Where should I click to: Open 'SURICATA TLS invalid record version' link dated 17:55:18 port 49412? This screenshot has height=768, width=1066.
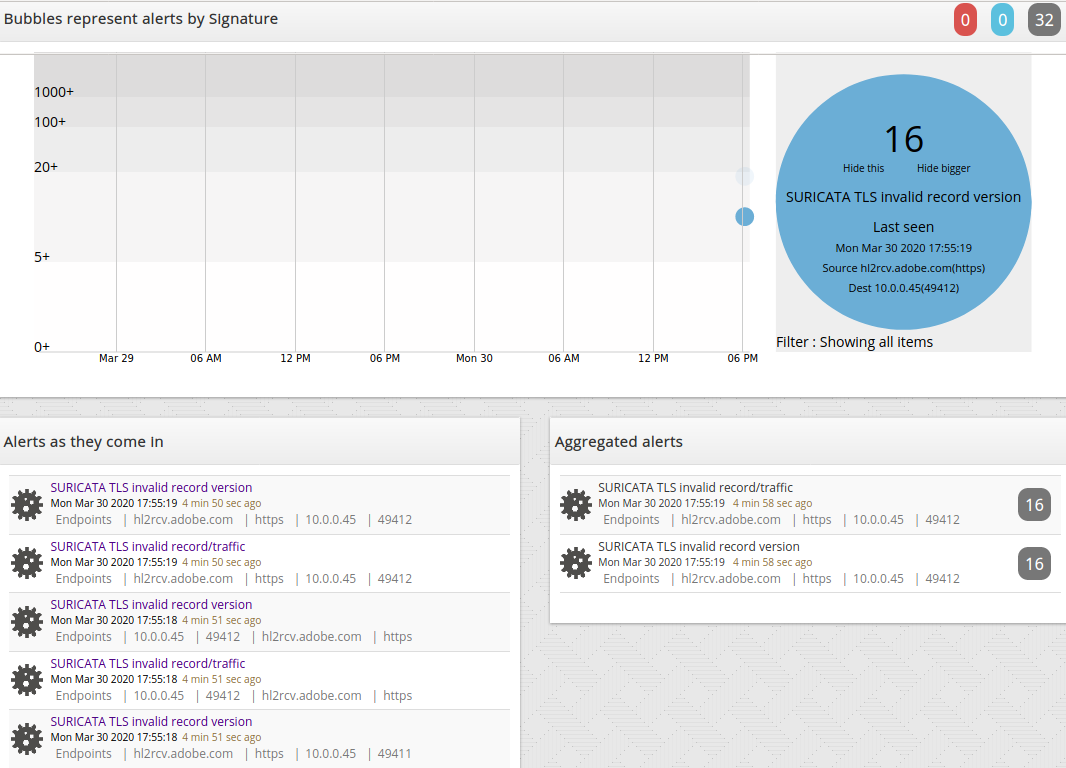pos(151,604)
